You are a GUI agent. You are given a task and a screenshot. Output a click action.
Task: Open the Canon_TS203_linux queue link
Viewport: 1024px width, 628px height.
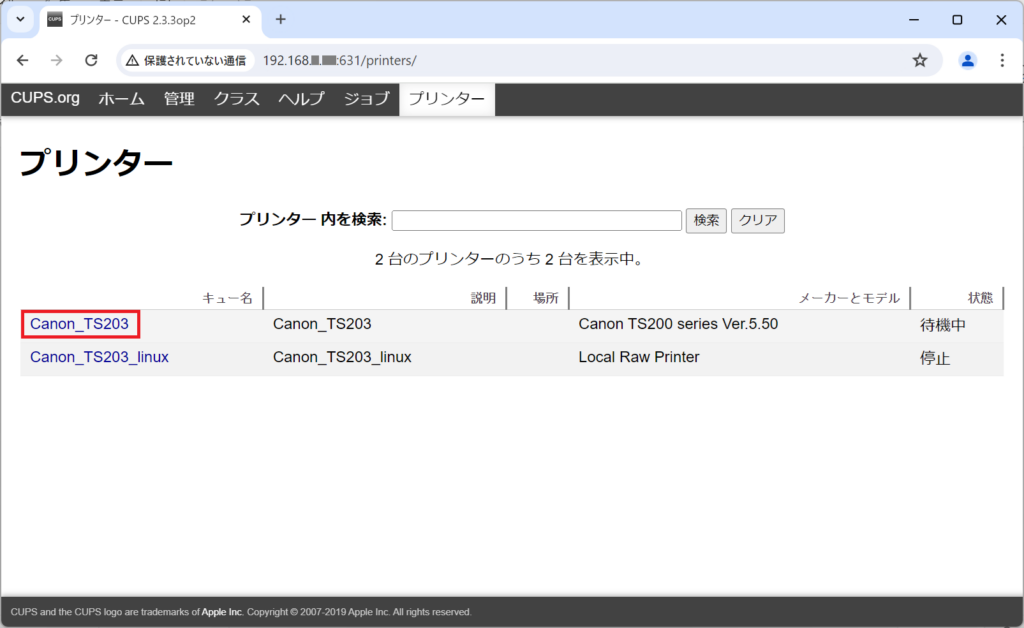click(99, 357)
